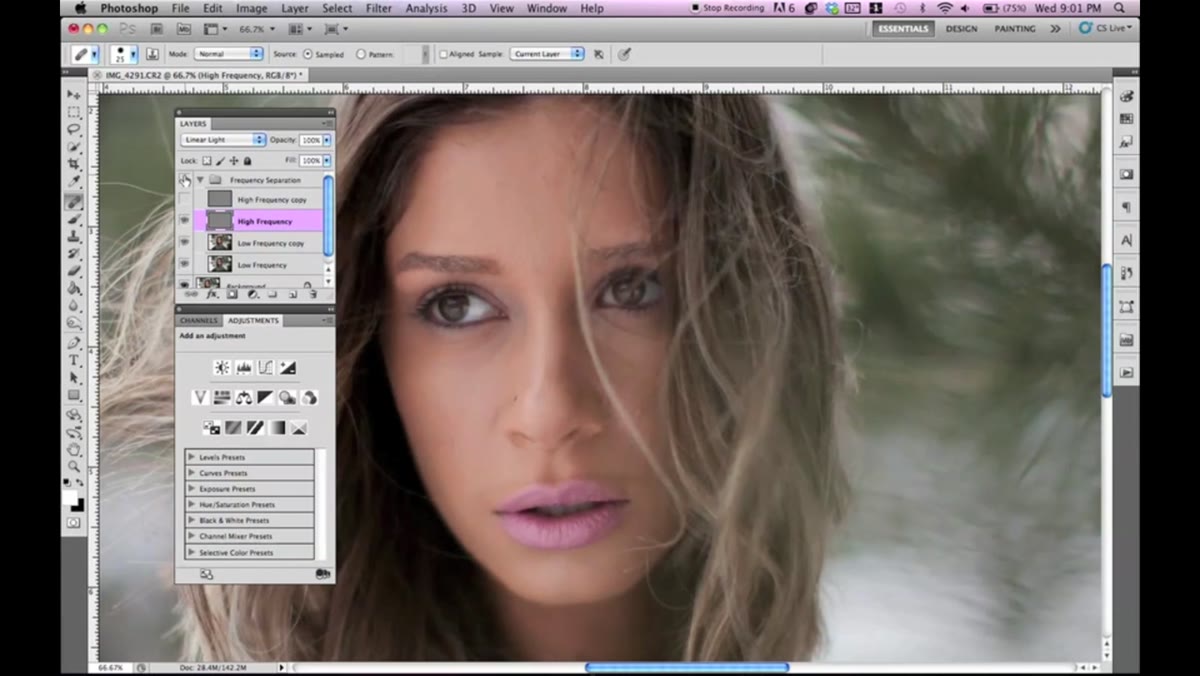Select the Type tool
Screen dimensions: 1200x676
74,360
